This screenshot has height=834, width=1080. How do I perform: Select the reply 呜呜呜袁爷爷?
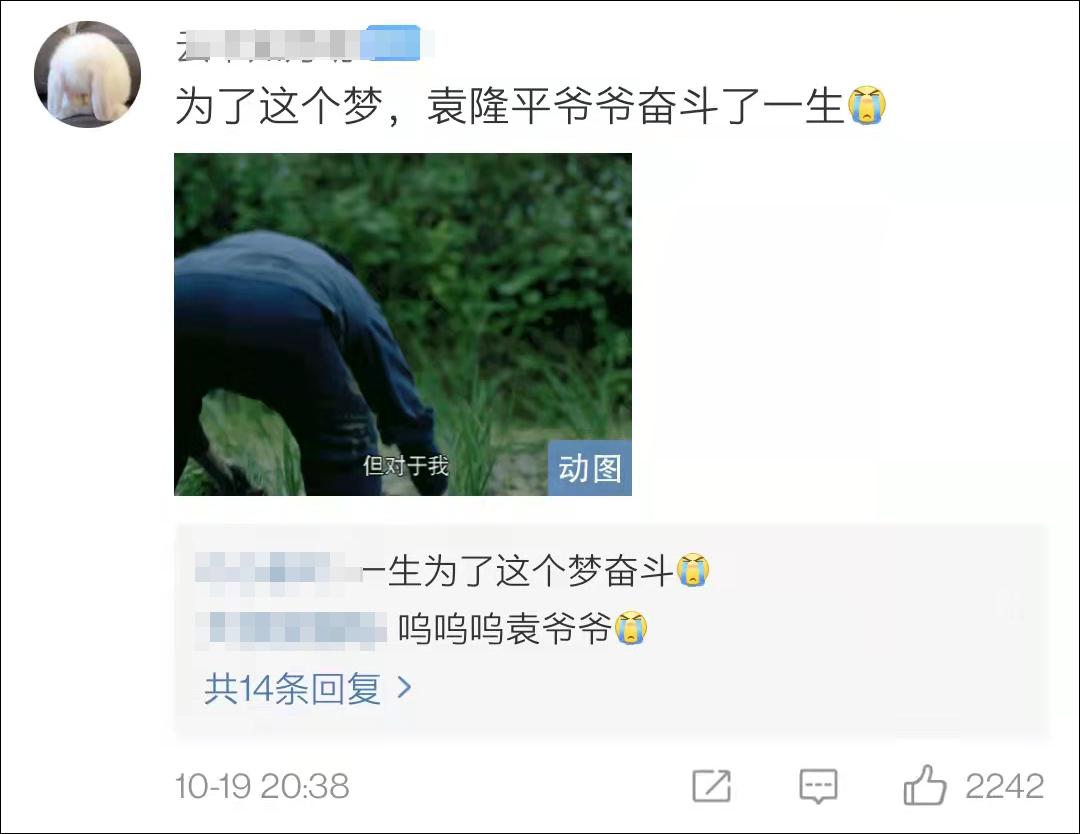point(505,629)
